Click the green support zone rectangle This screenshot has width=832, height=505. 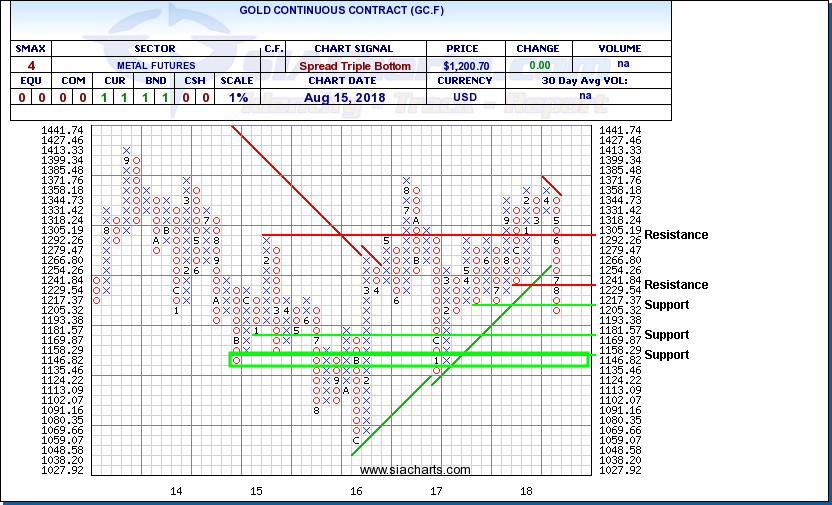[408, 359]
